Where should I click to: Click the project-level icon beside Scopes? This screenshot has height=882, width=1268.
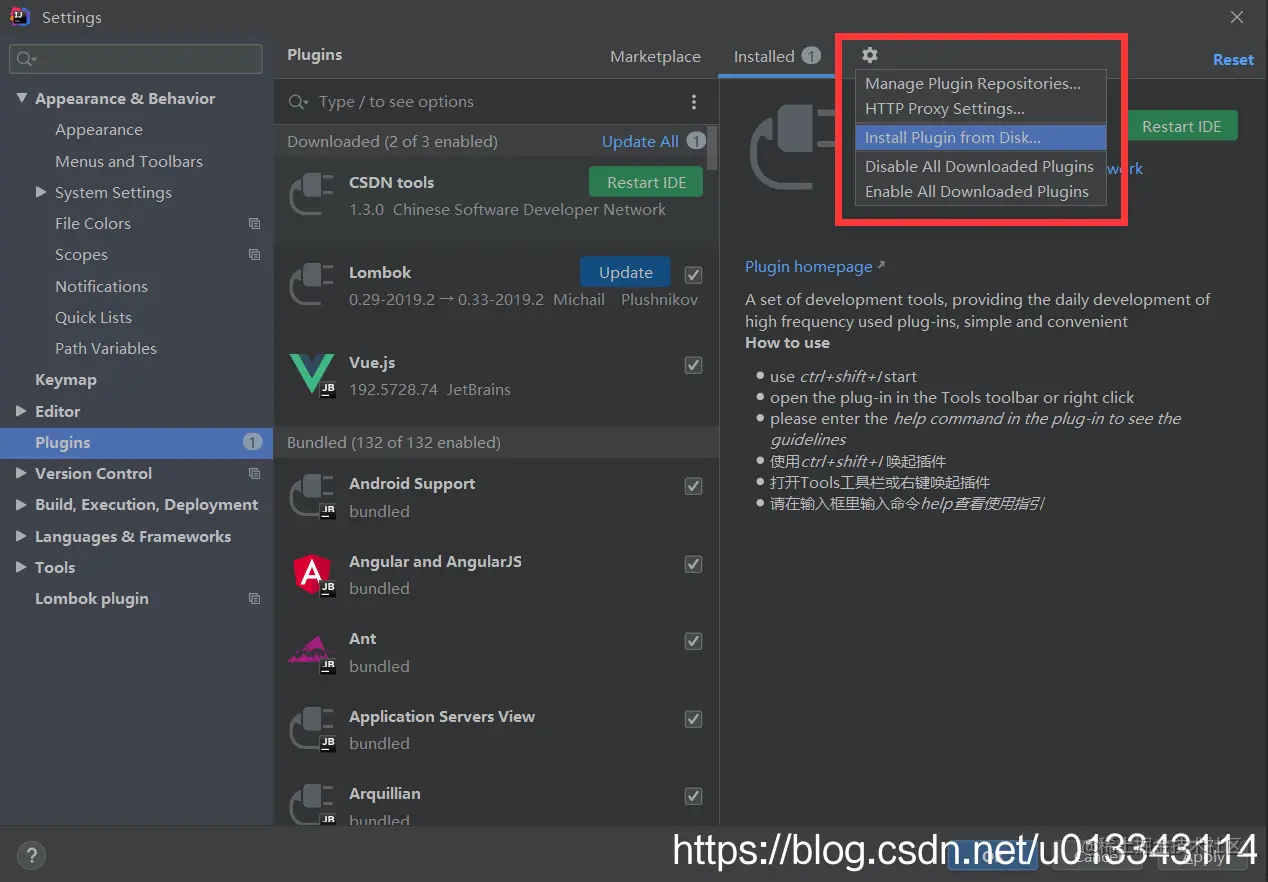(x=254, y=255)
